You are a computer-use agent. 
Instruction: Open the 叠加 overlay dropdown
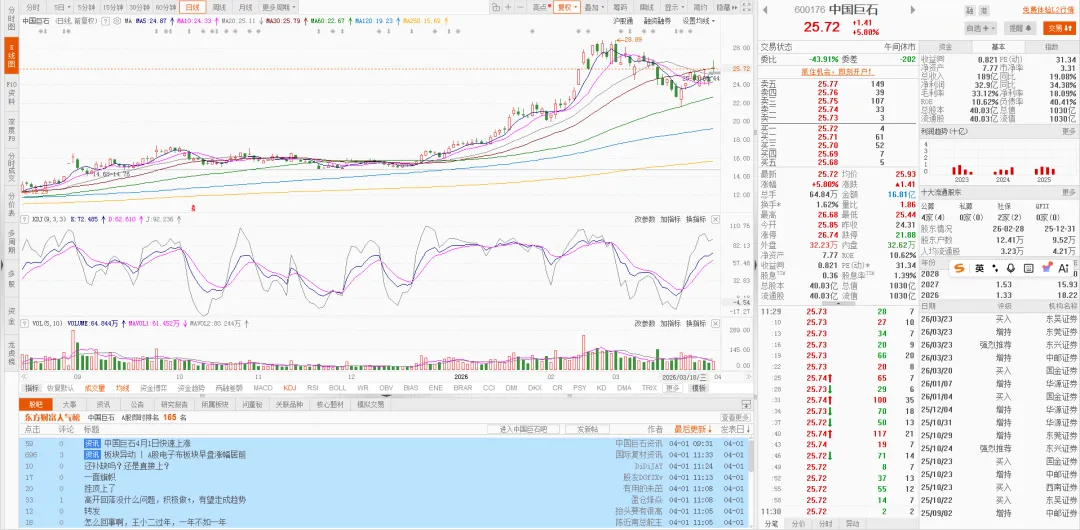coord(594,7)
